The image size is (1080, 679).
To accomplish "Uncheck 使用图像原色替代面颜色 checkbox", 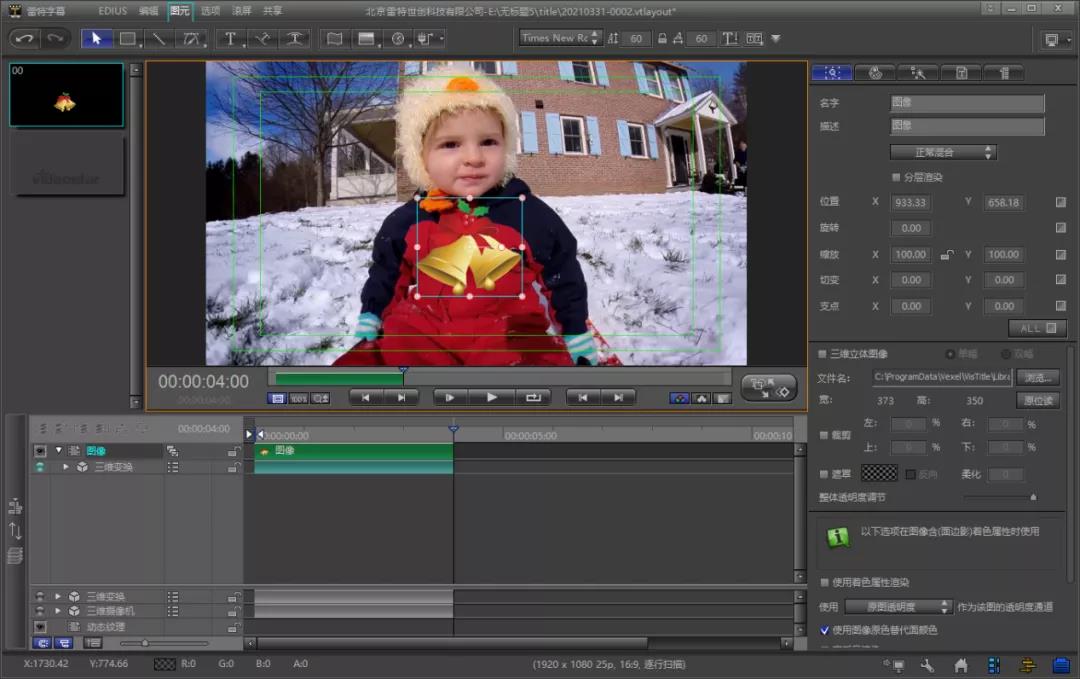I will [x=824, y=630].
